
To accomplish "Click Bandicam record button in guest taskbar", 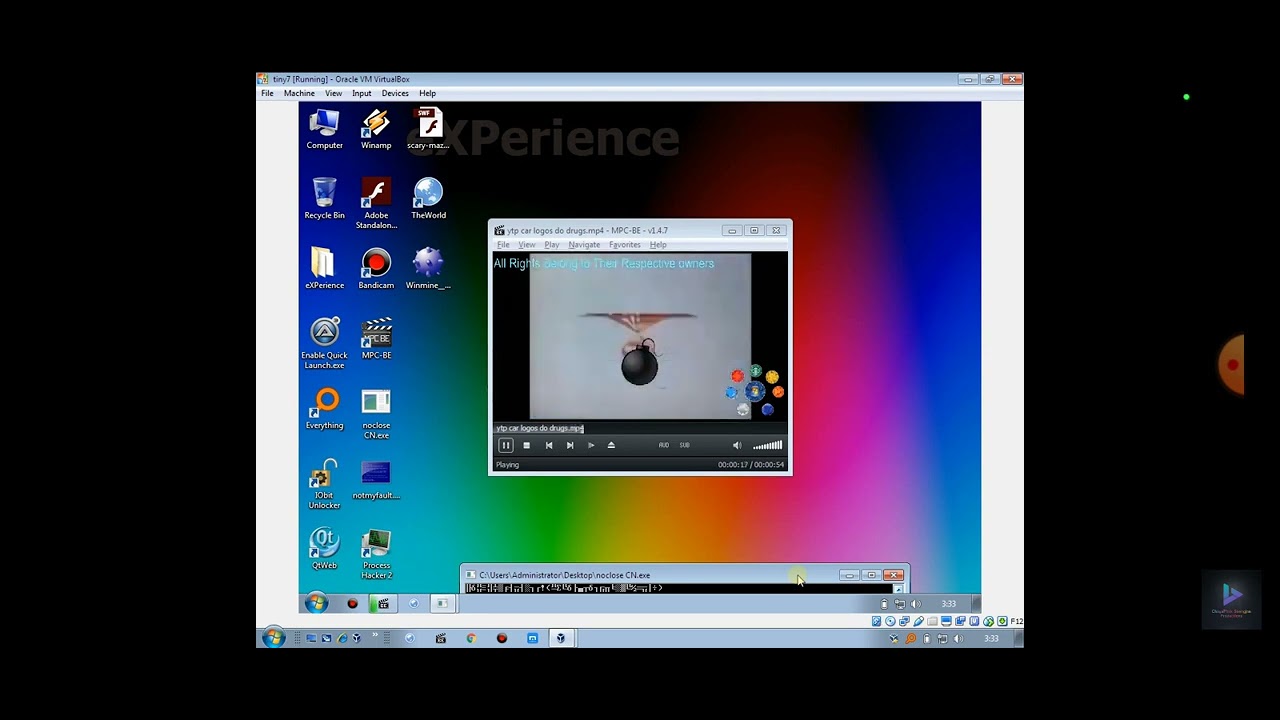I will [352, 604].
